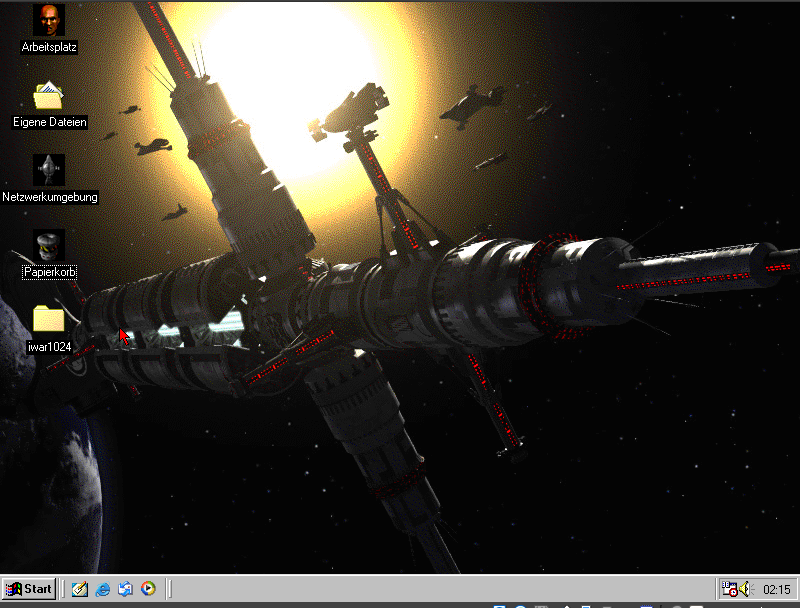800x608 pixels.
Task: Click the Task Scheduler tray icon
Action: click(x=729, y=589)
